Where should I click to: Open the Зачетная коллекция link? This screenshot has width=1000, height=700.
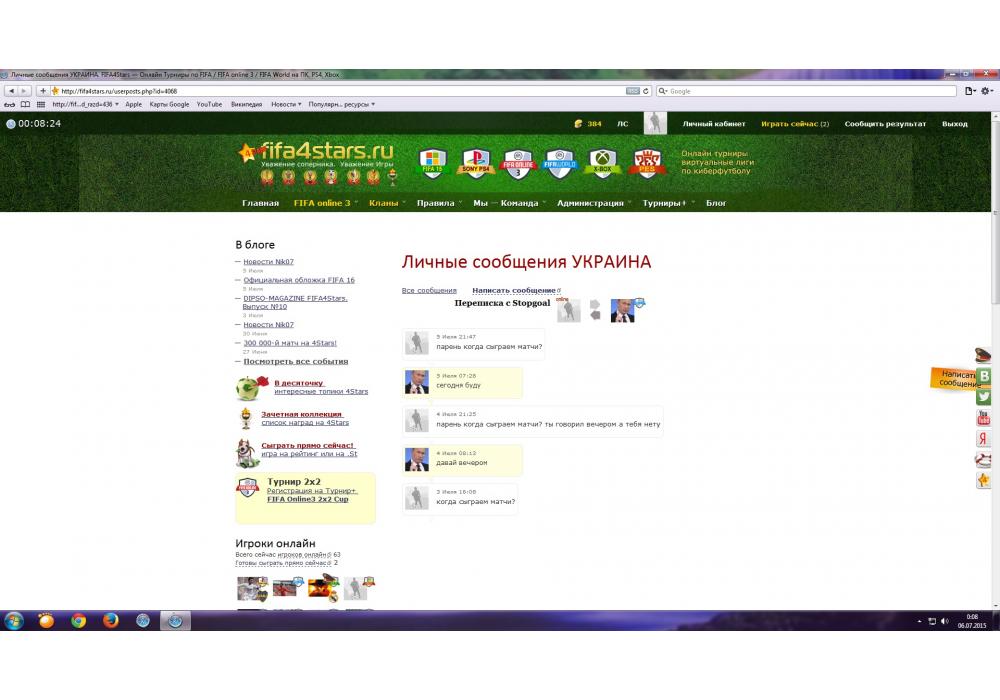pyautogui.click(x=302, y=414)
